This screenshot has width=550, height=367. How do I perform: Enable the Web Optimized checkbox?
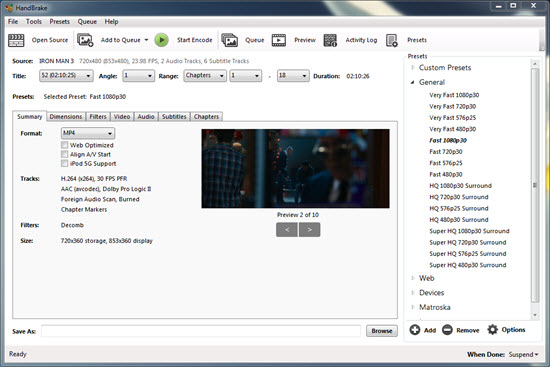pos(65,145)
